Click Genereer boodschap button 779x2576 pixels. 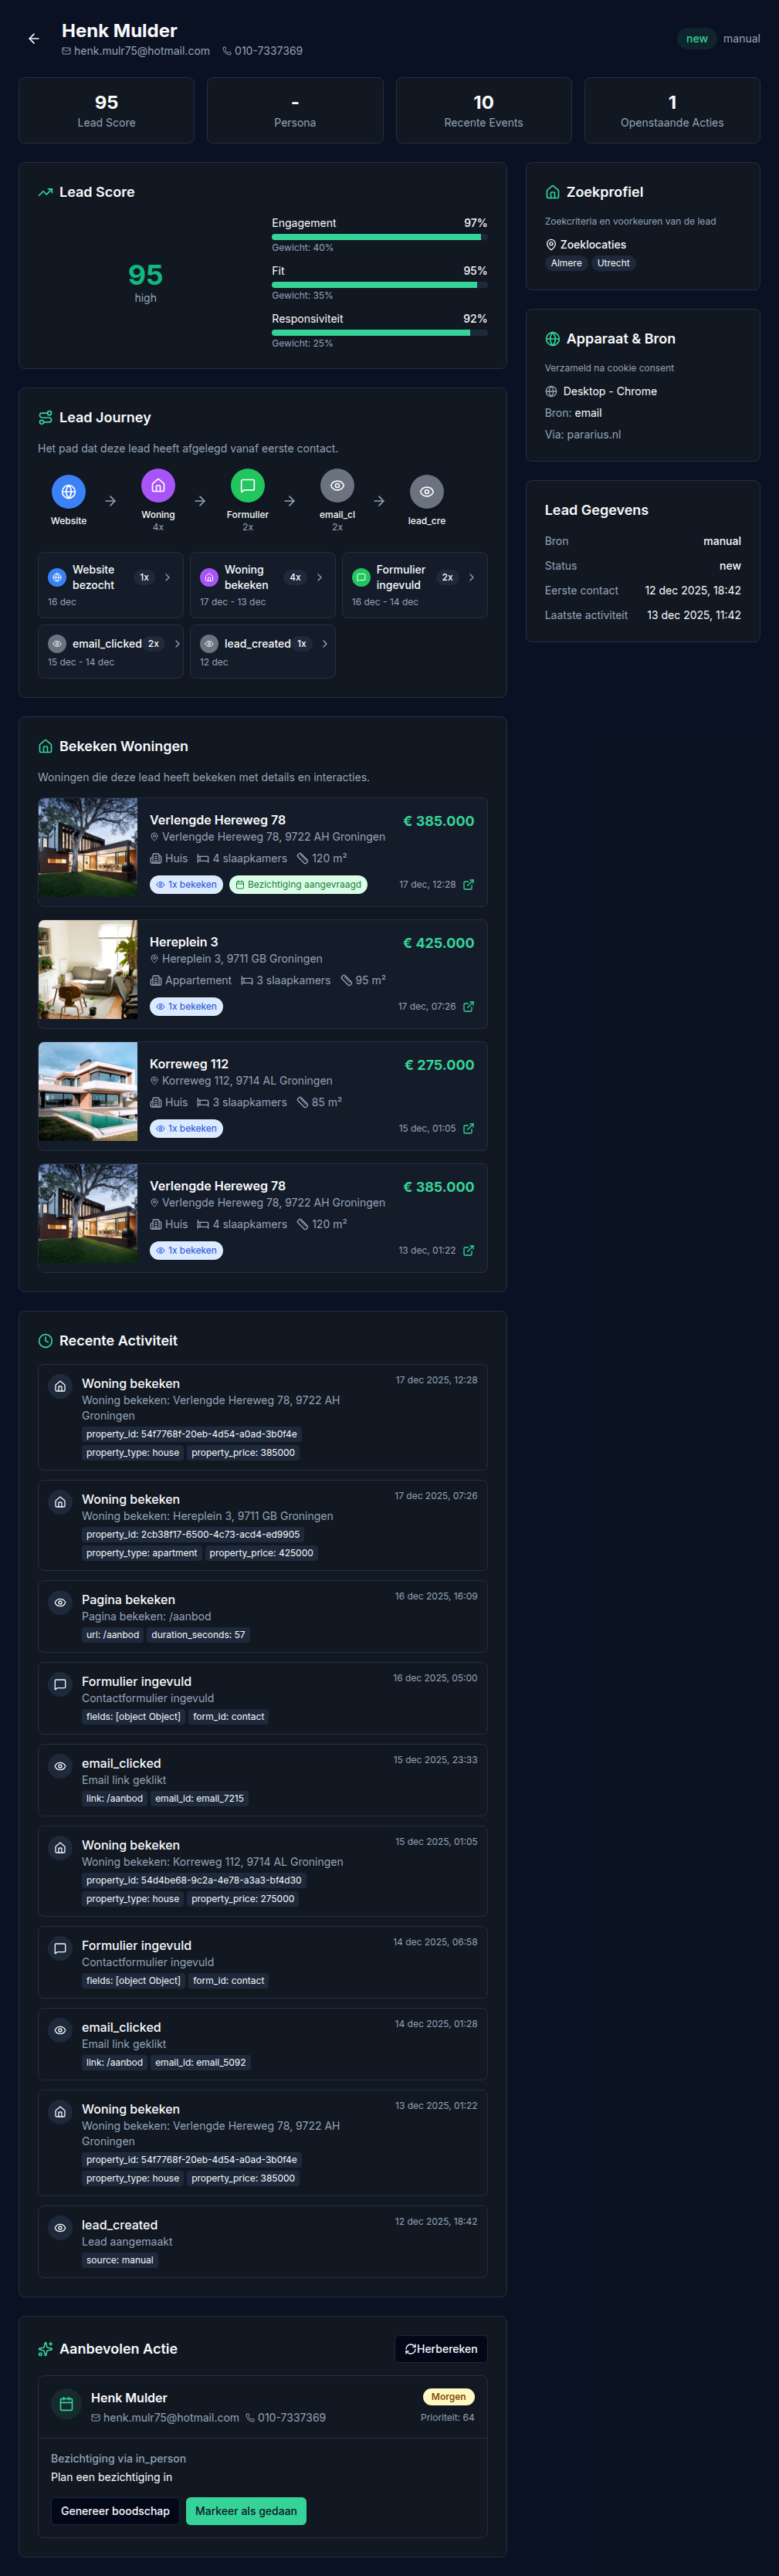(x=115, y=2511)
